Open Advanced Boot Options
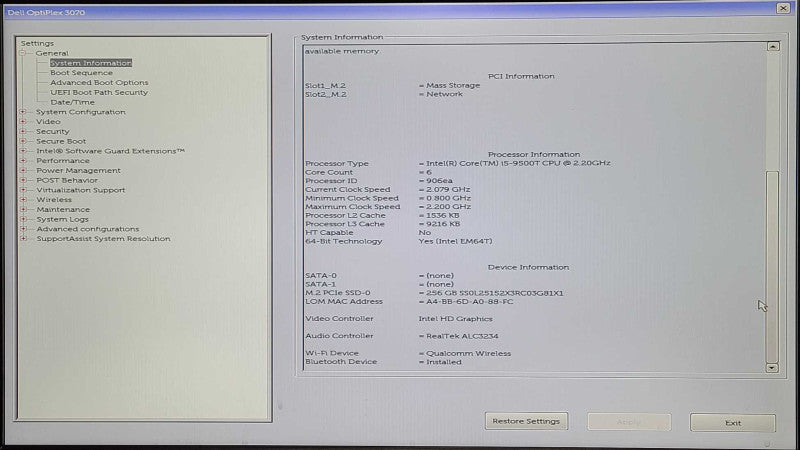800x450 pixels. pyautogui.click(x=99, y=82)
